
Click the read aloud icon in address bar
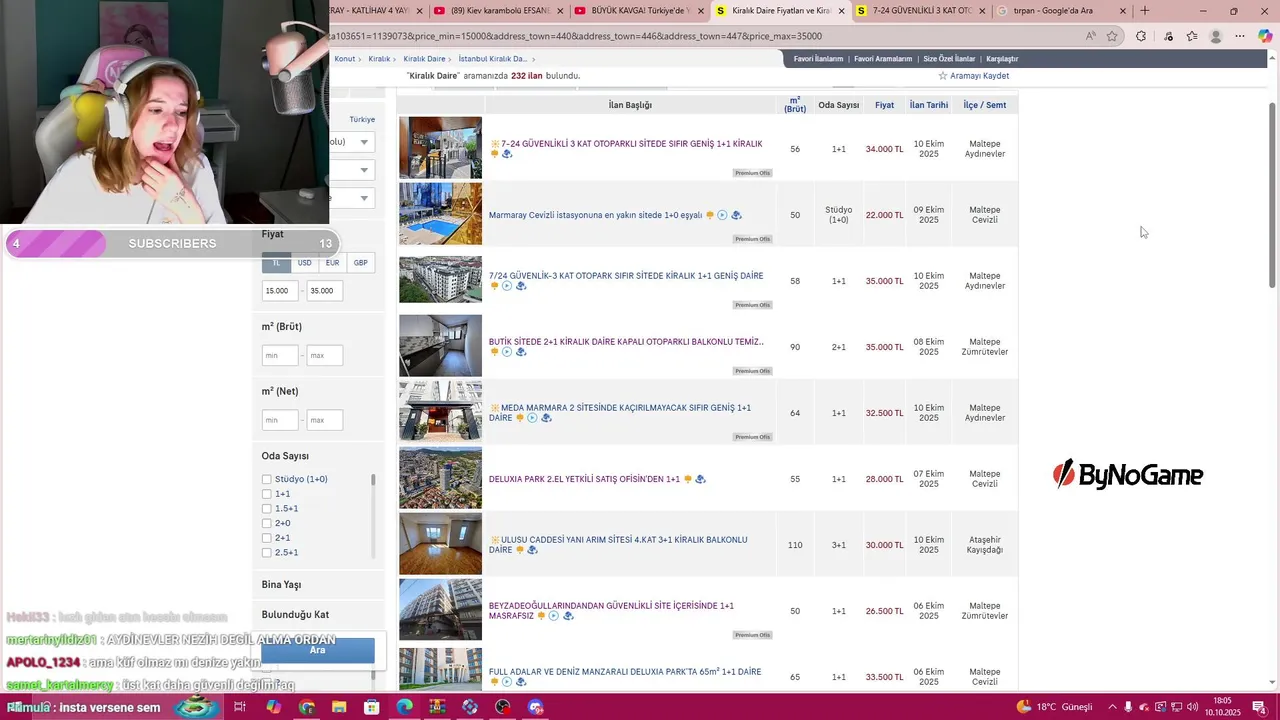coord(1090,36)
